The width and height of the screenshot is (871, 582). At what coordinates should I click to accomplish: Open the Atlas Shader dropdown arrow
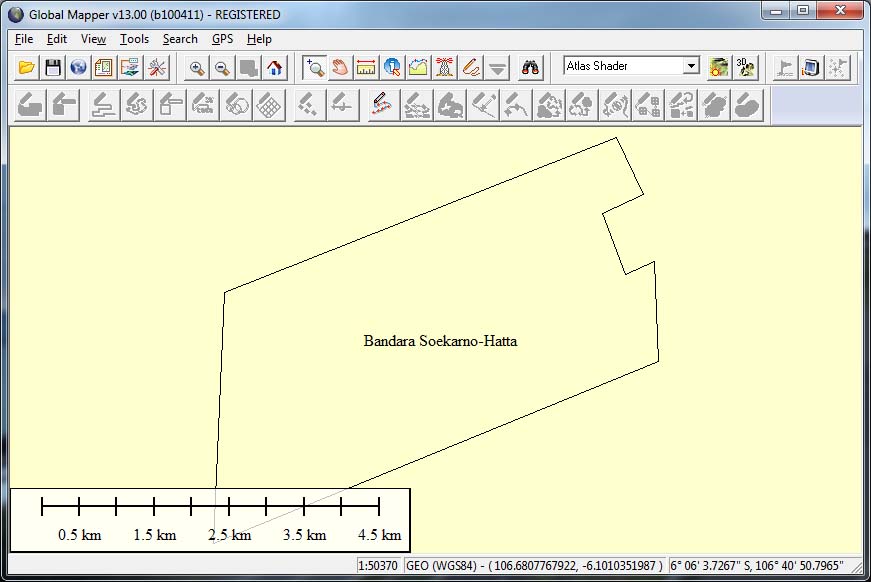(690, 66)
